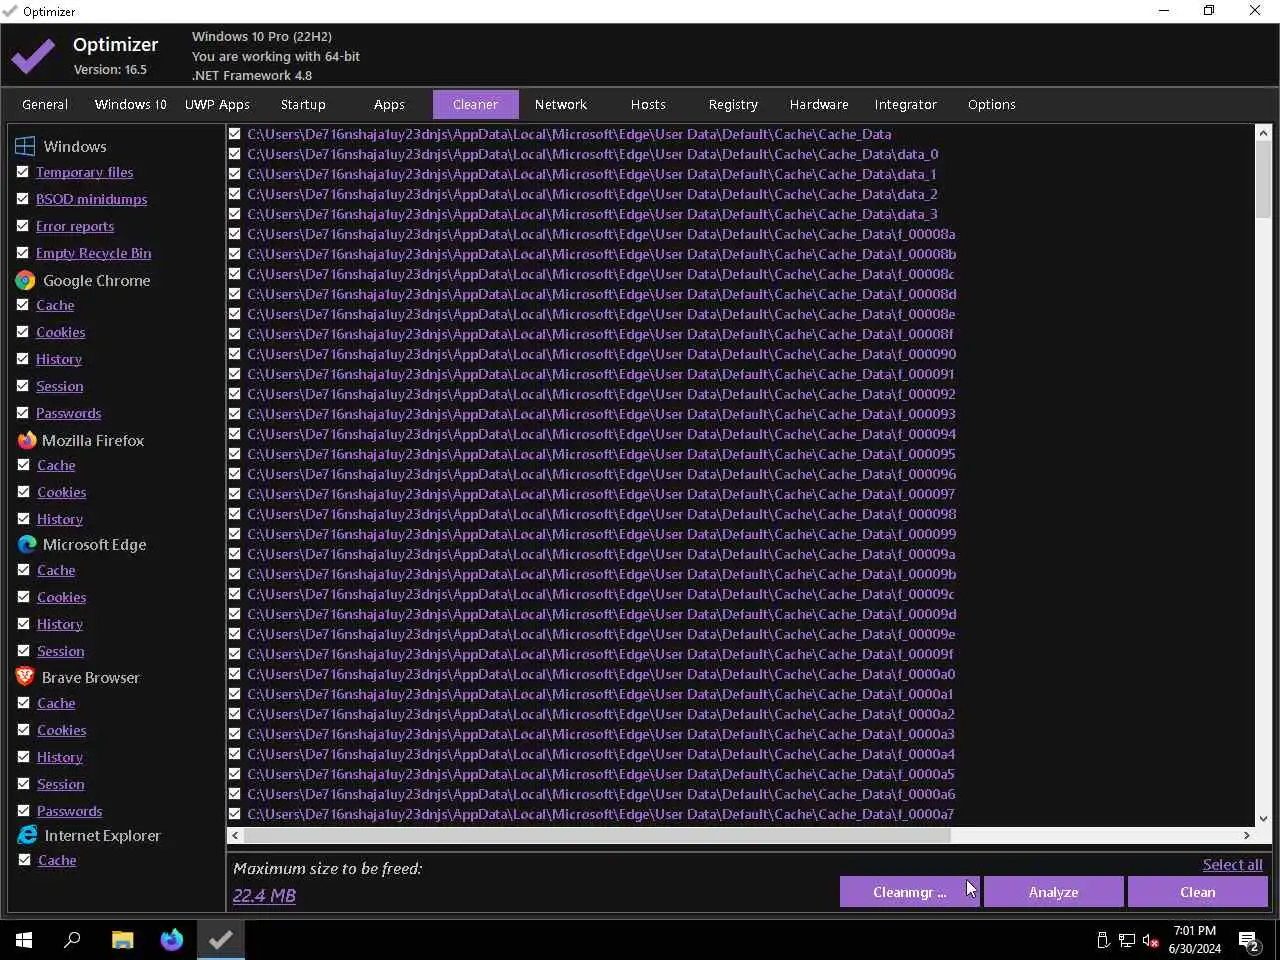Click the Windows section icon in sidebar
Image resolution: width=1280 pixels, height=960 pixels.
click(25, 146)
